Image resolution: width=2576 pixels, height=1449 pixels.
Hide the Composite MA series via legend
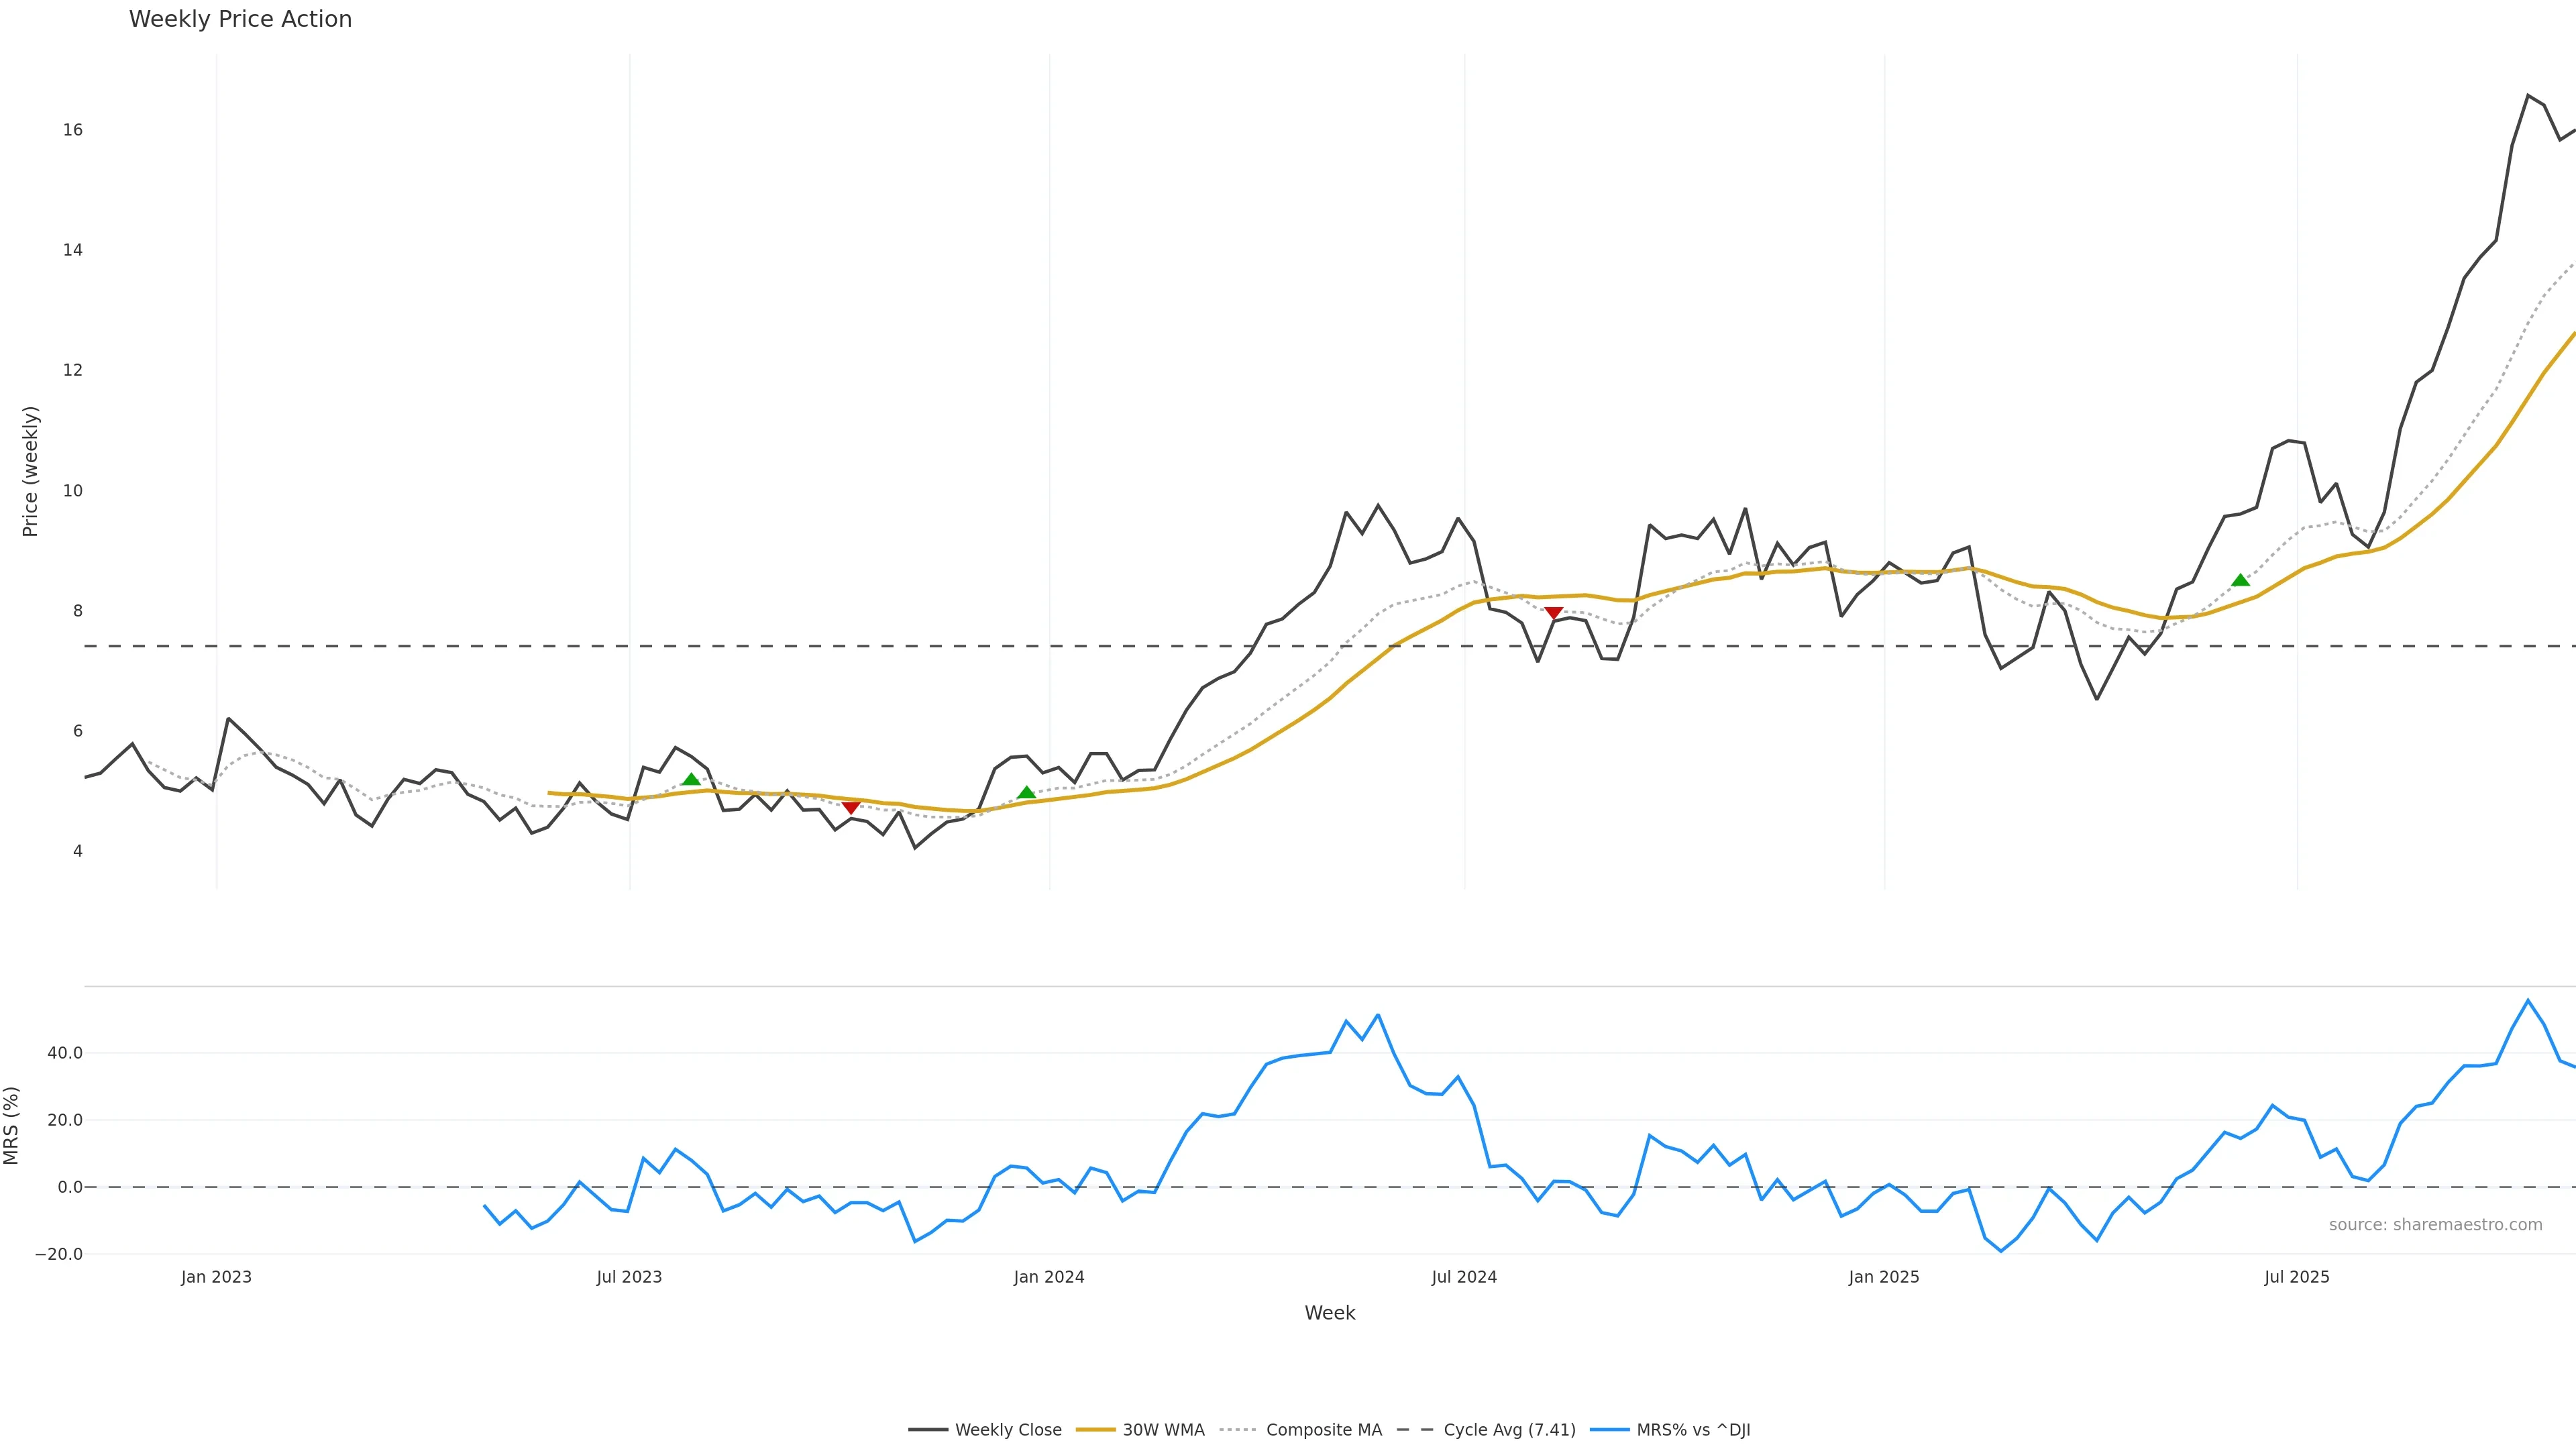[1323, 1430]
